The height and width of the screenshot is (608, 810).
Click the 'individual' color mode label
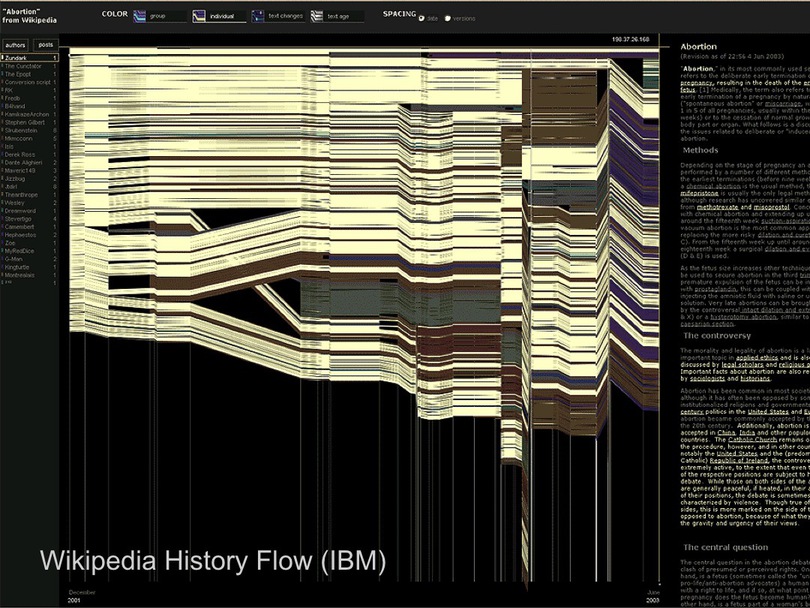point(222,17)
